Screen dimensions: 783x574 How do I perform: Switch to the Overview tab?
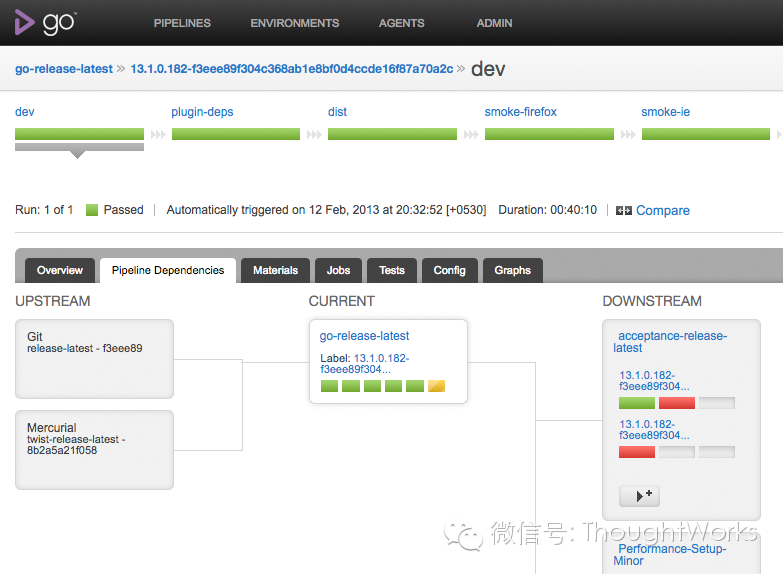coord(60,270)
